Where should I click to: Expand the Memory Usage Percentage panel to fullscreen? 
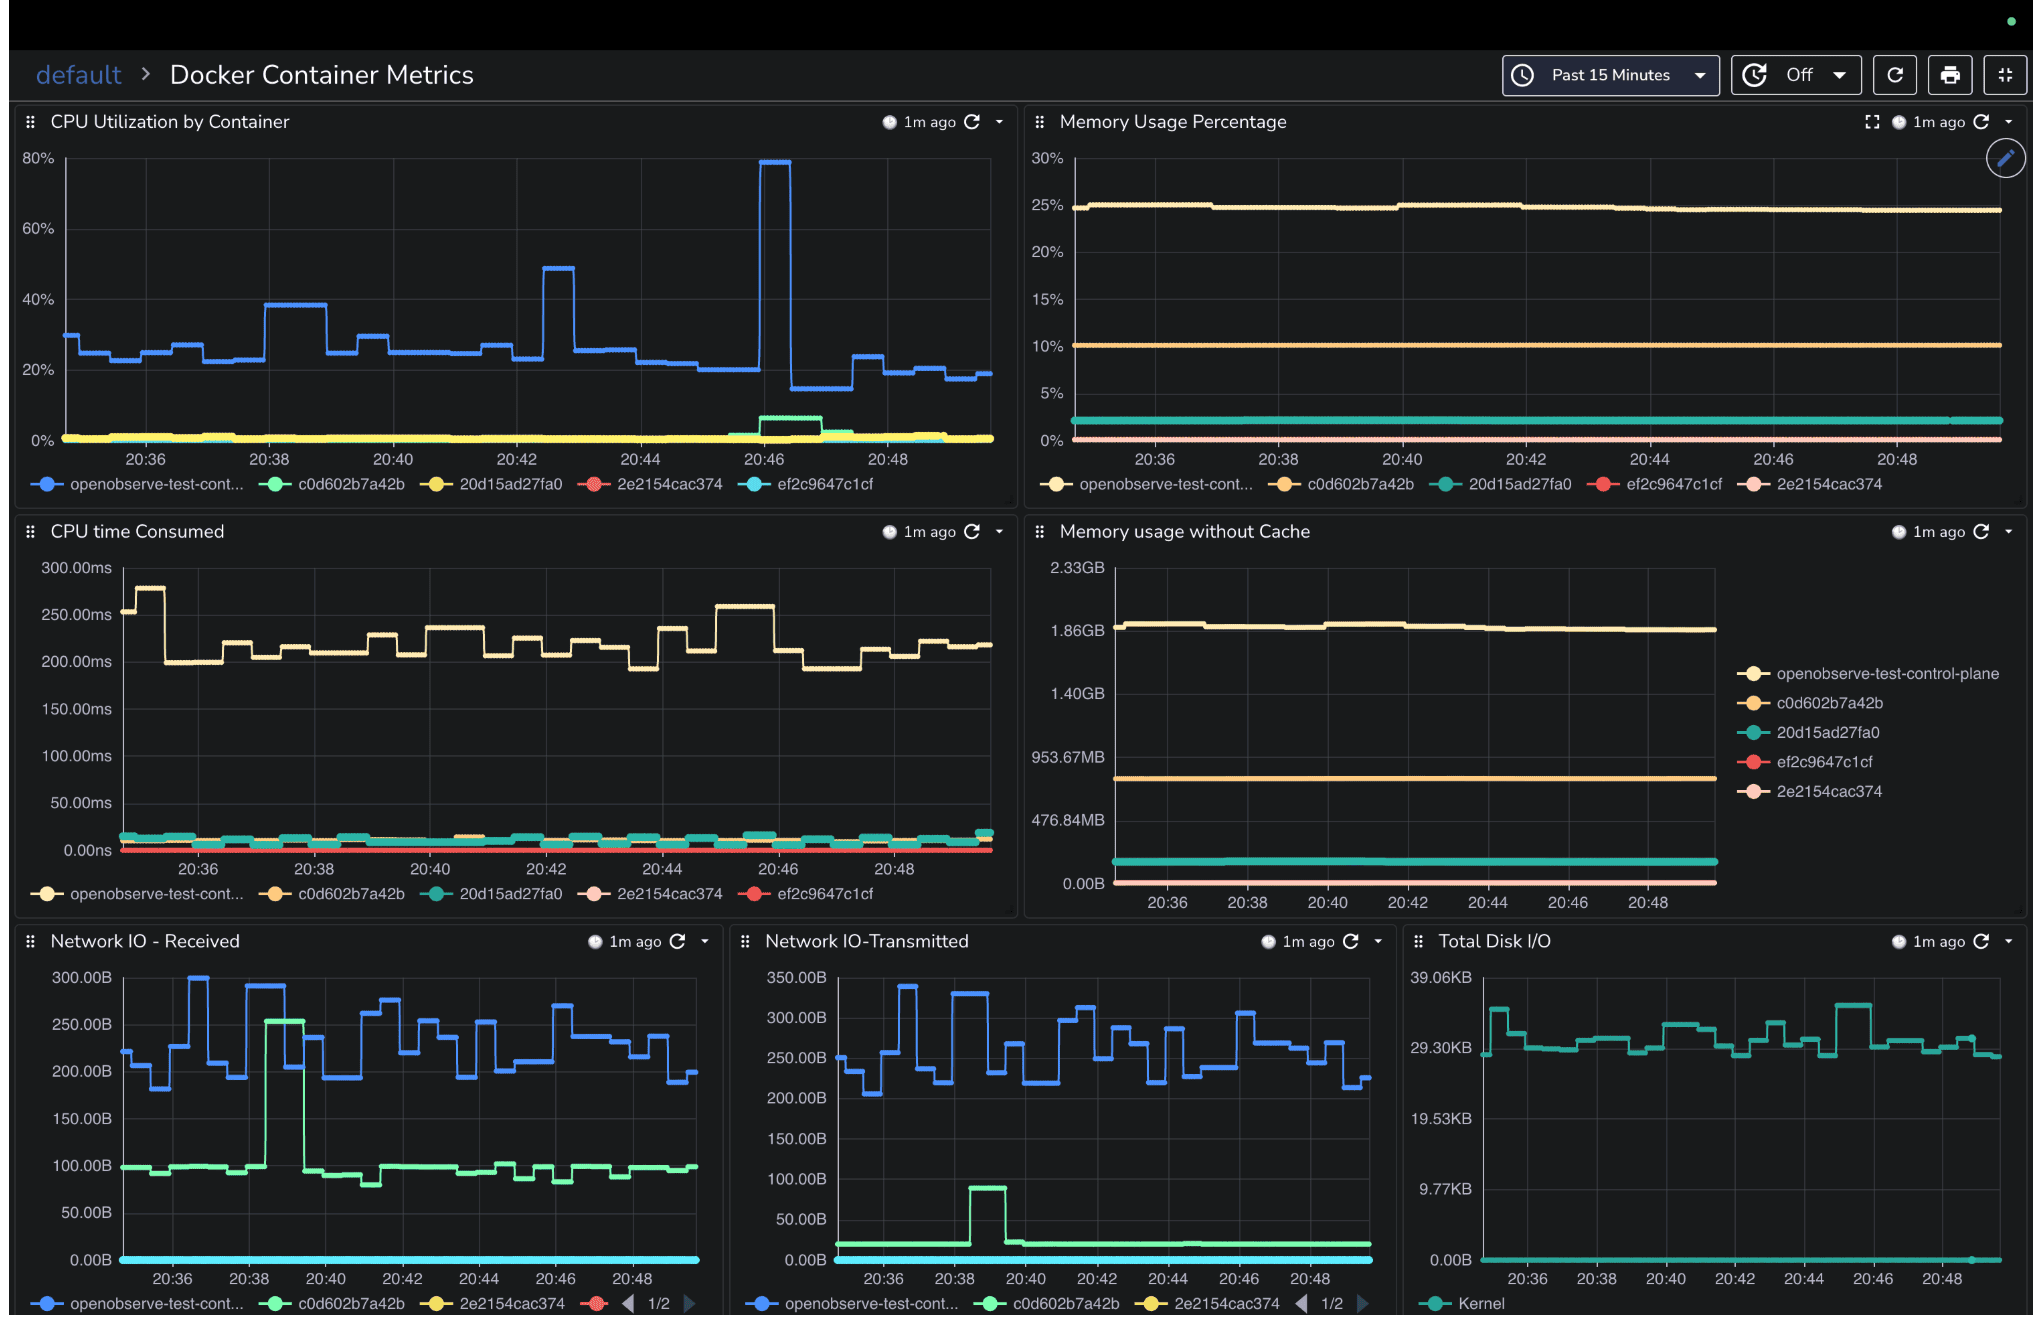tap(1873, 122)
